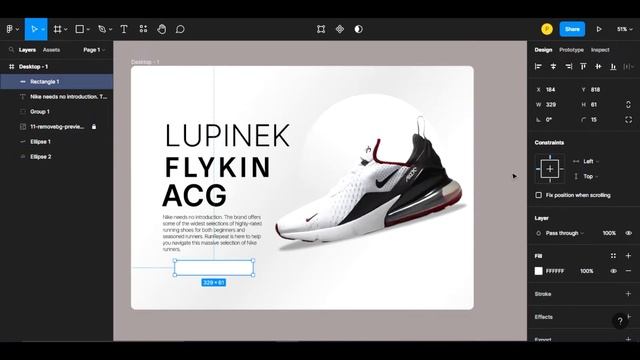Add a stroke with plus icon

pos(629,294)
